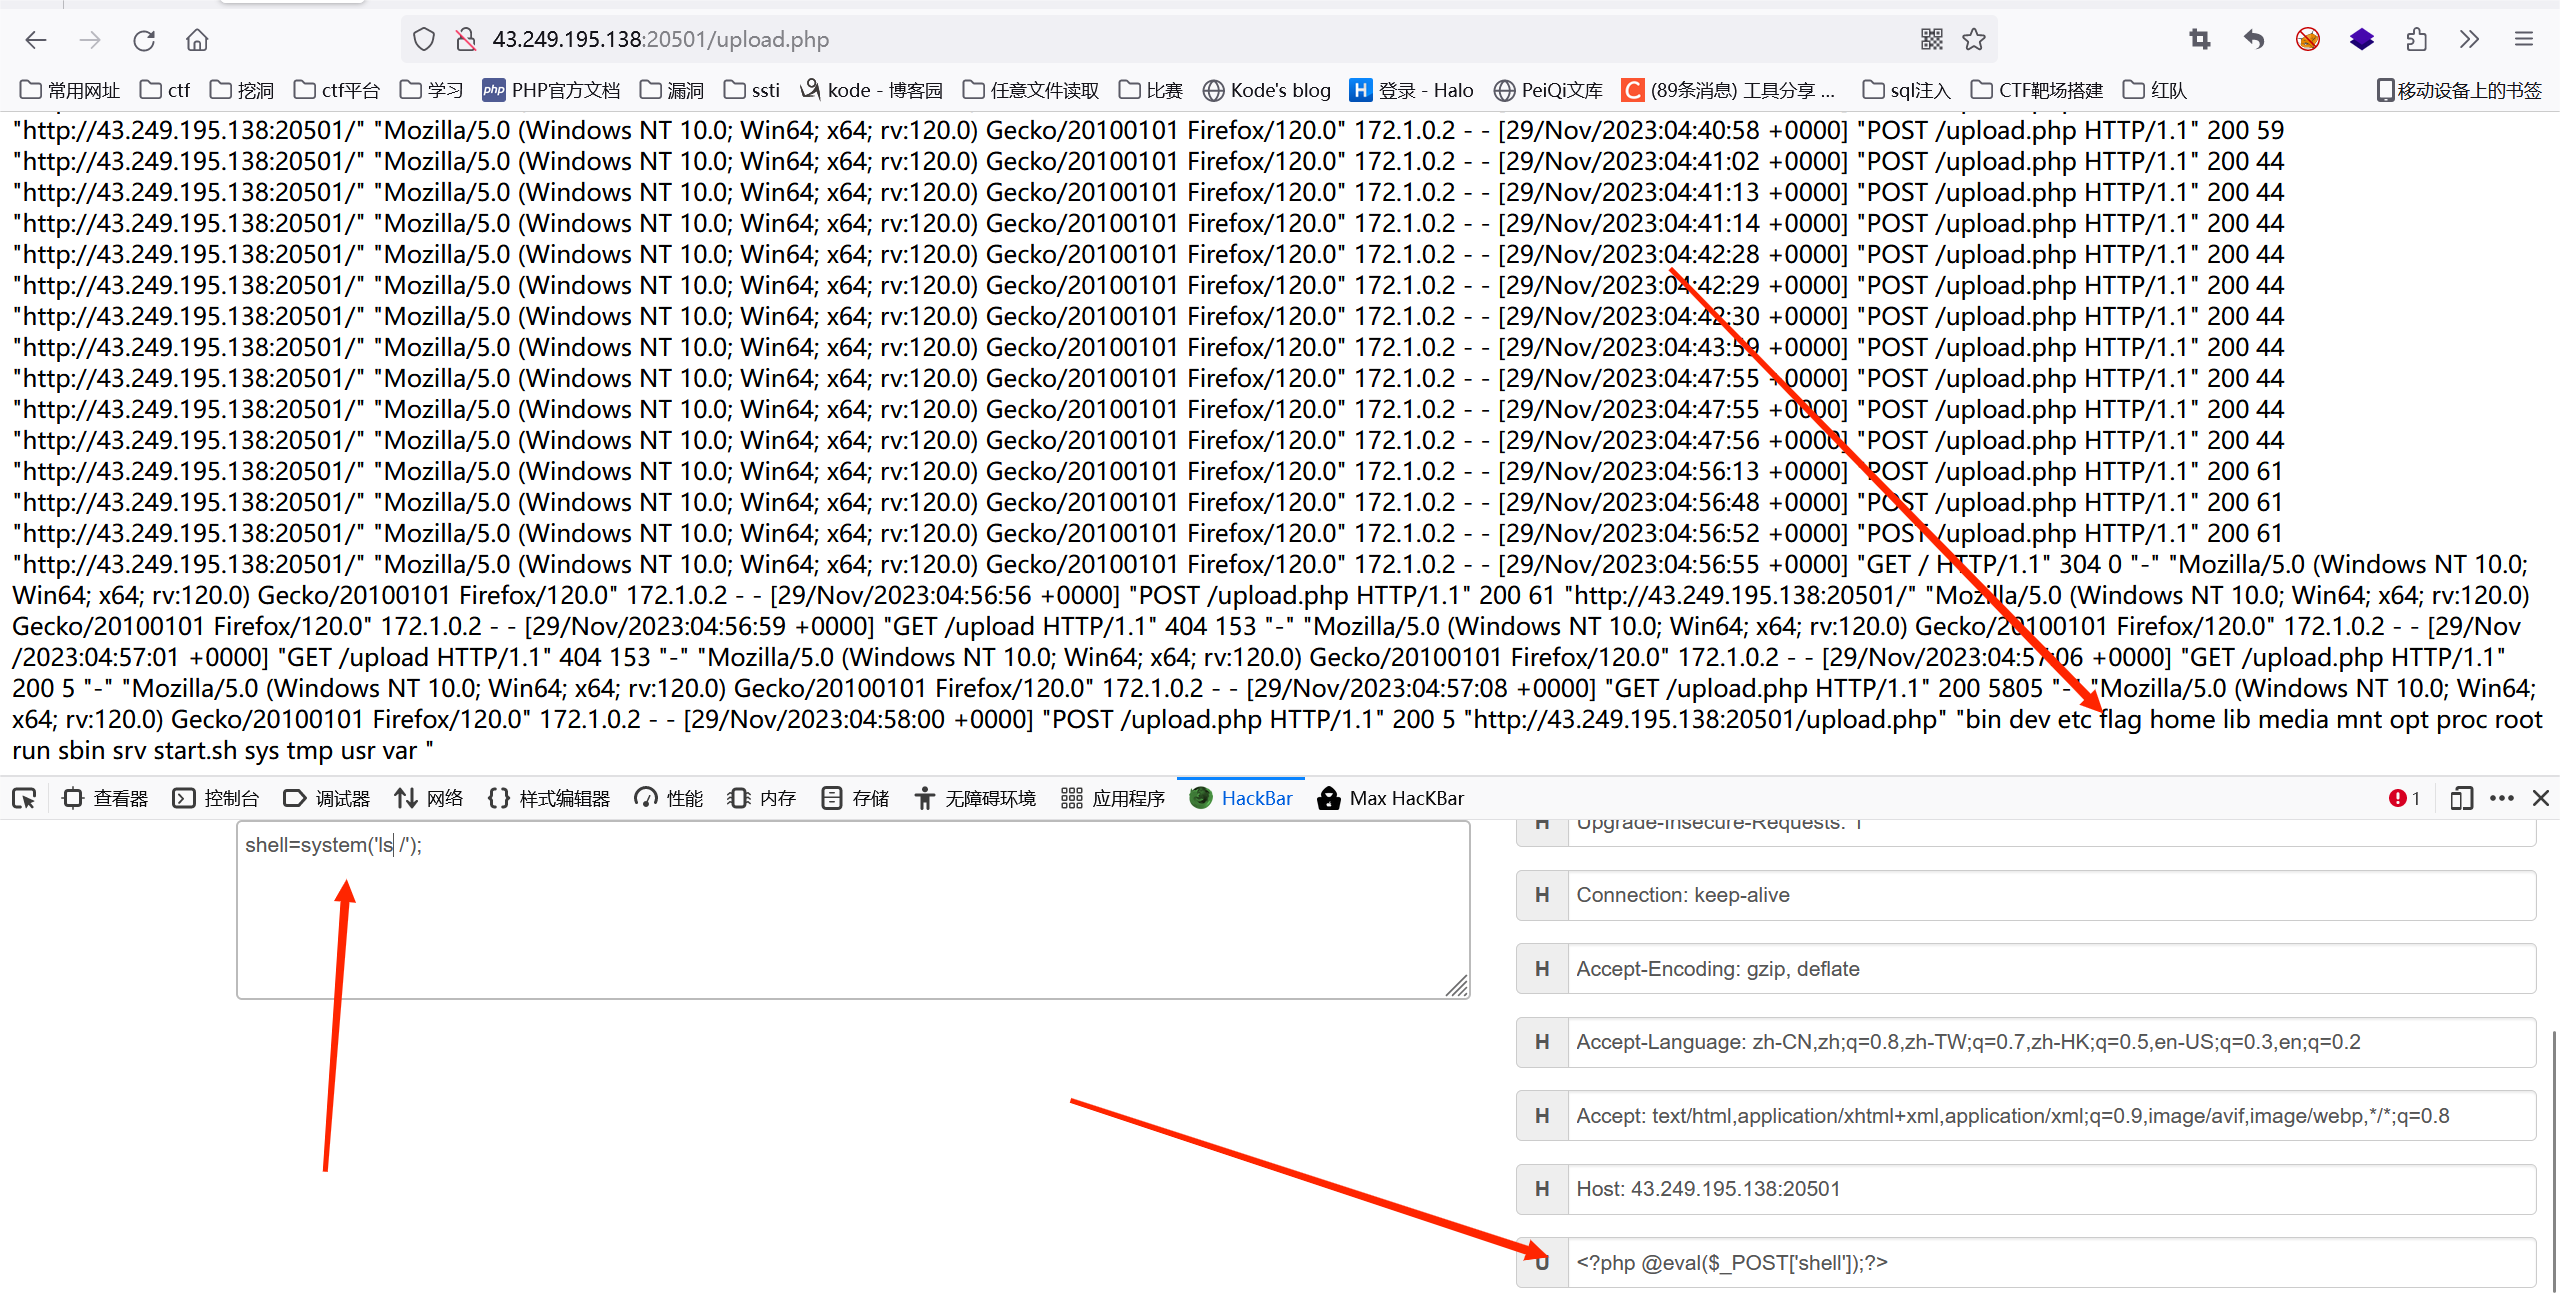Show more toolbar items chevron
The height and width of the screenshot is (1306, 2560).
[2469, 40]
